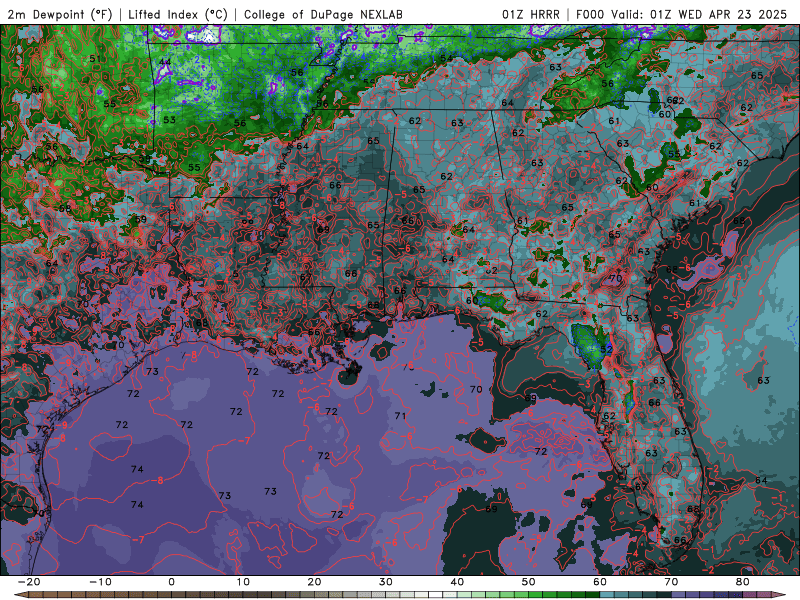Click the 'College of DuPage NEXLAB' label

coord(323,14)
